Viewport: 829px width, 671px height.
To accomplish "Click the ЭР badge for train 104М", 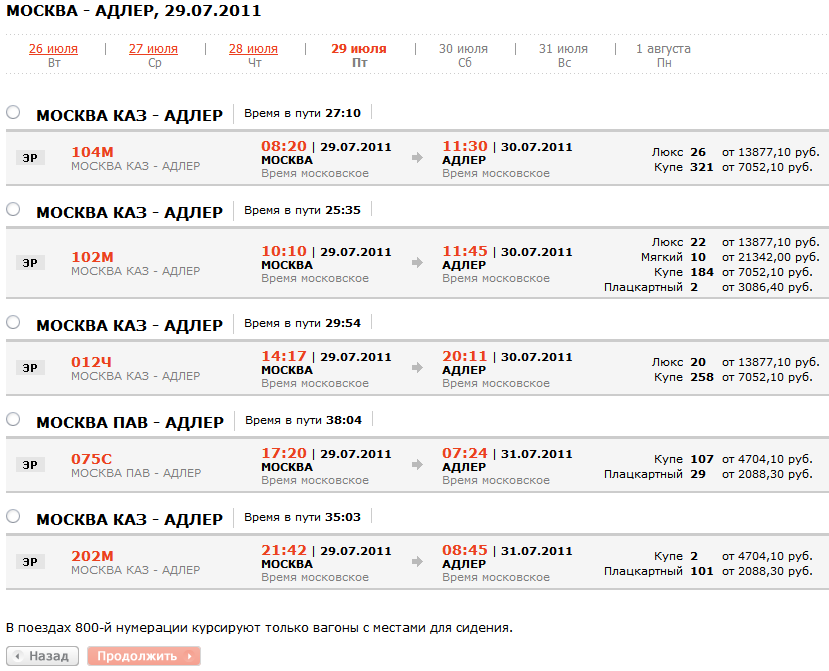I will point(30,158).
